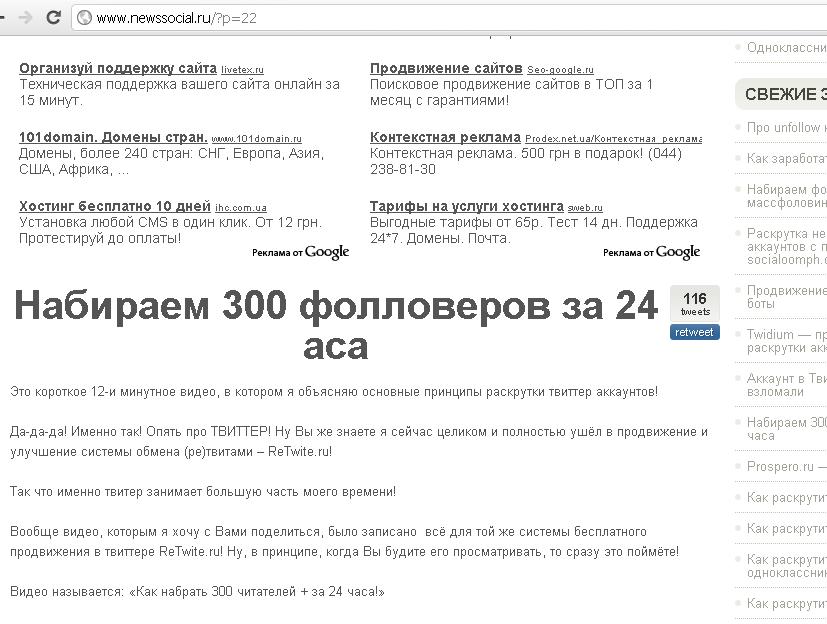Click ad text Домены, более 240 стран

click(x=171, y=161)
